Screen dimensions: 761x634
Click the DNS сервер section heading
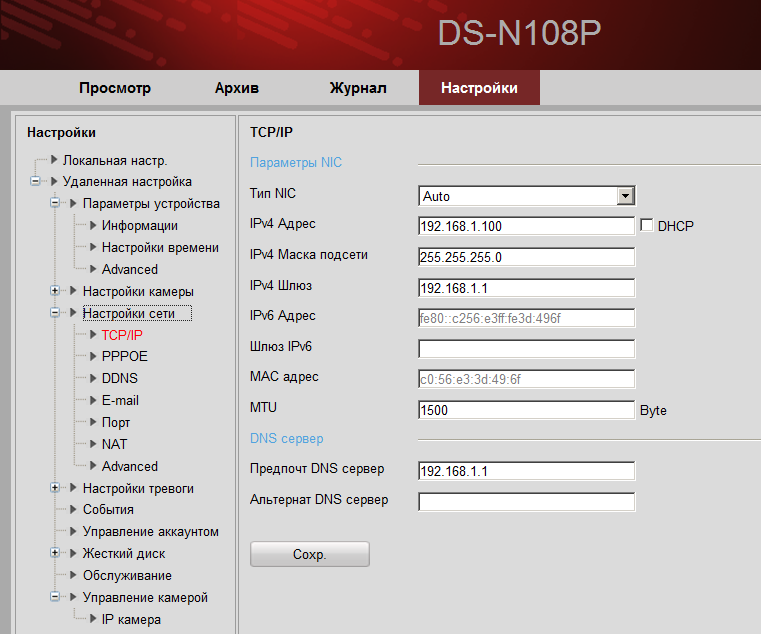pos(287,438)
